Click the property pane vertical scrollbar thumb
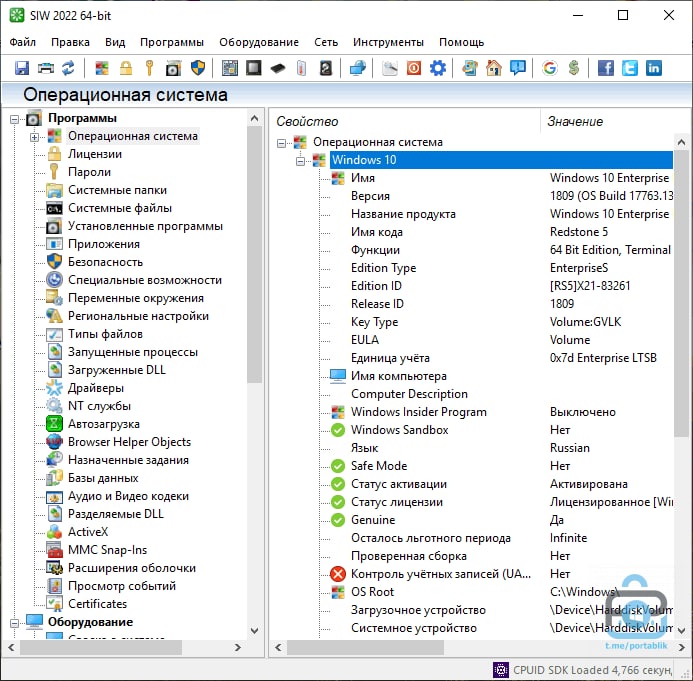 (681, 293)
